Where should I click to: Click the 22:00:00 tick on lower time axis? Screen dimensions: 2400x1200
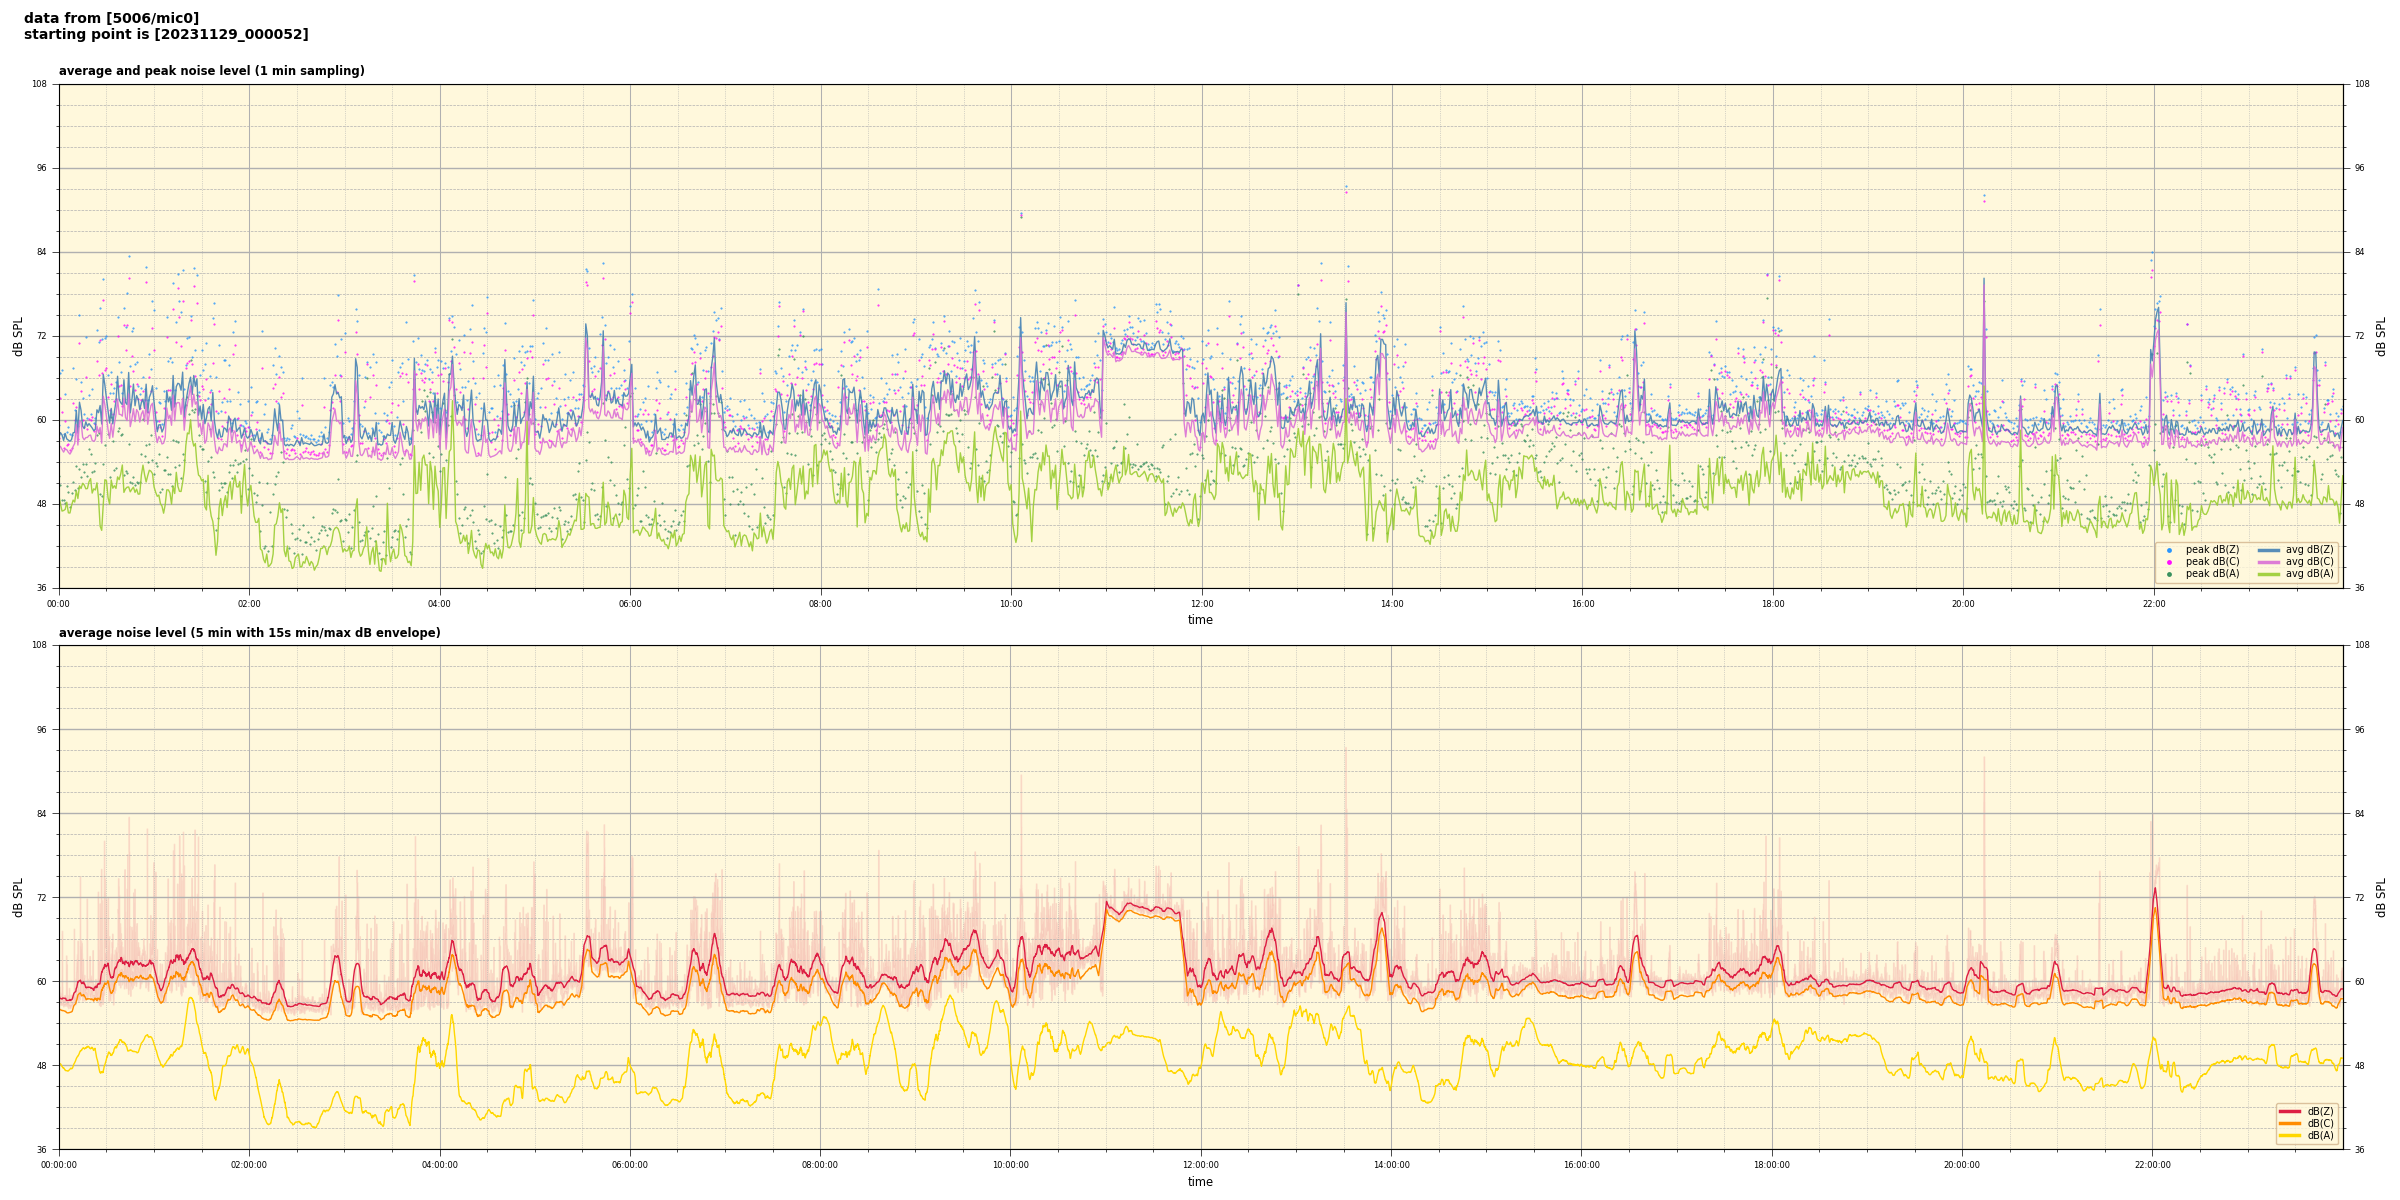tap(2153, 1165)
